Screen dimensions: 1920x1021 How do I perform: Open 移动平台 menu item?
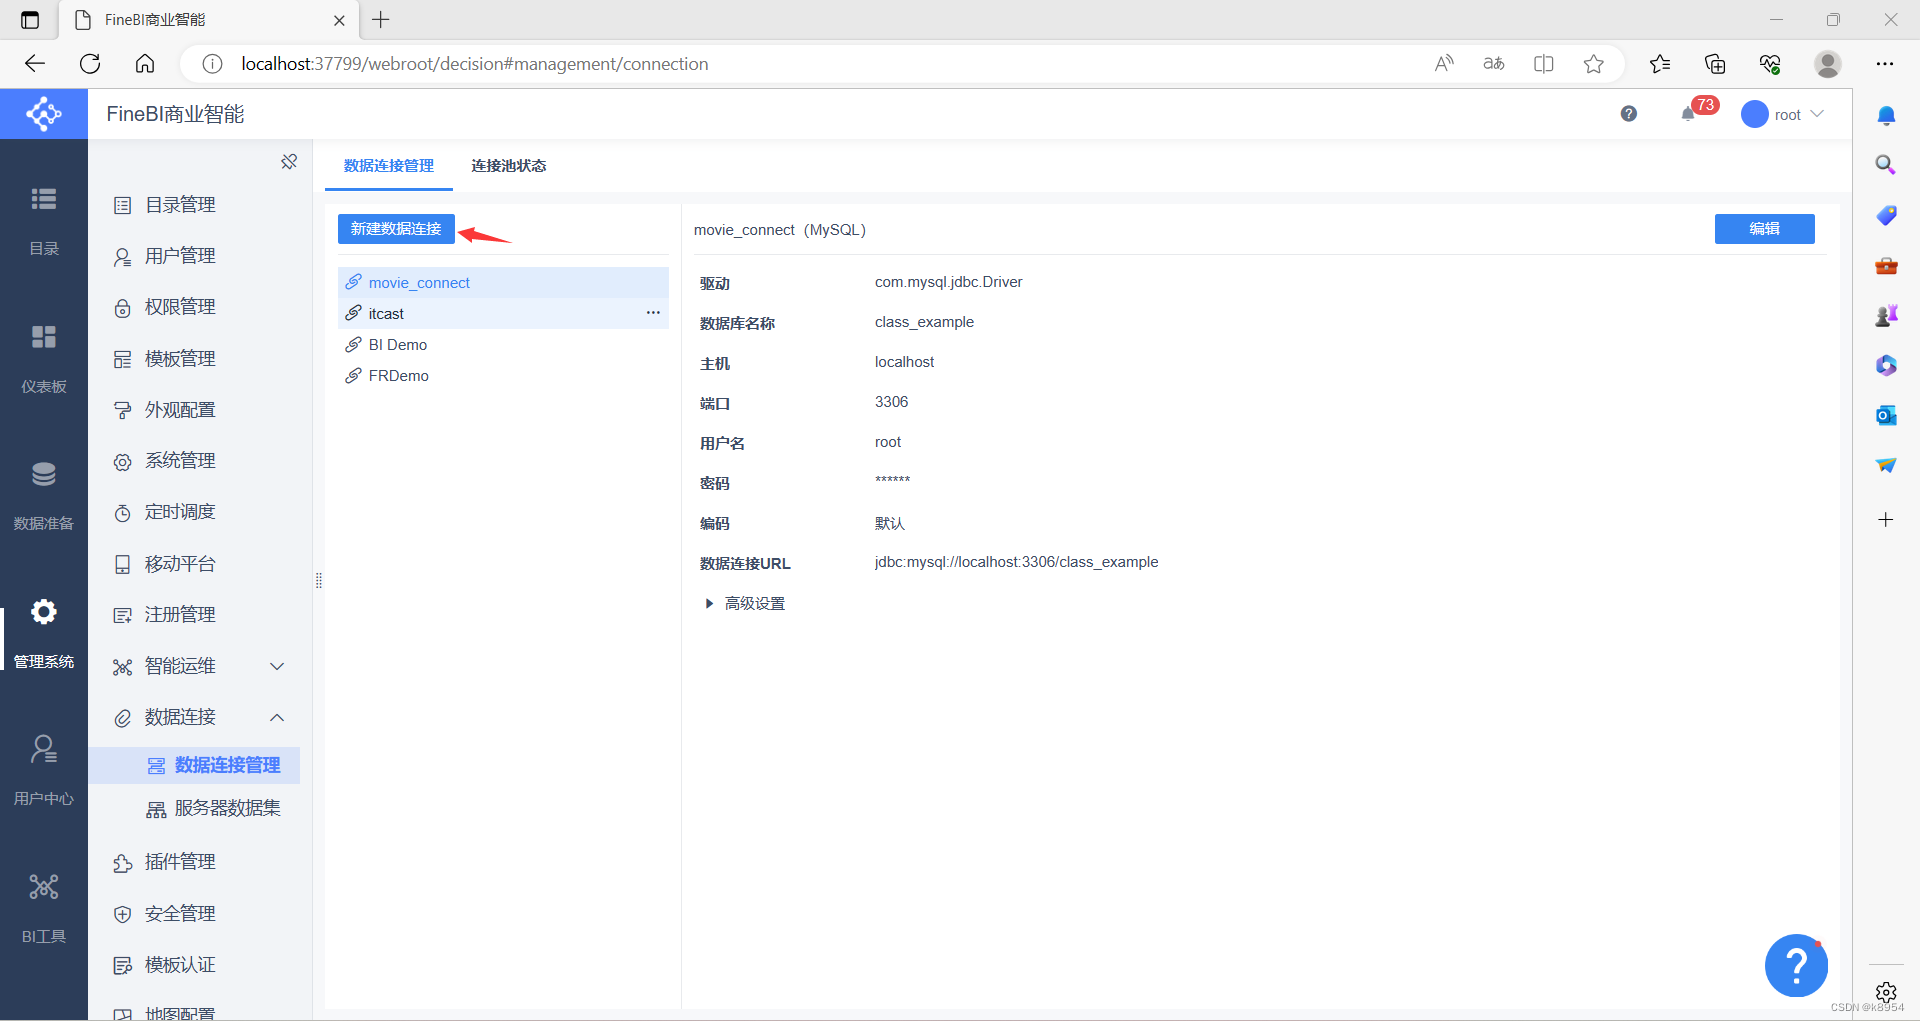pyautogui.click(x=180, y=564)
